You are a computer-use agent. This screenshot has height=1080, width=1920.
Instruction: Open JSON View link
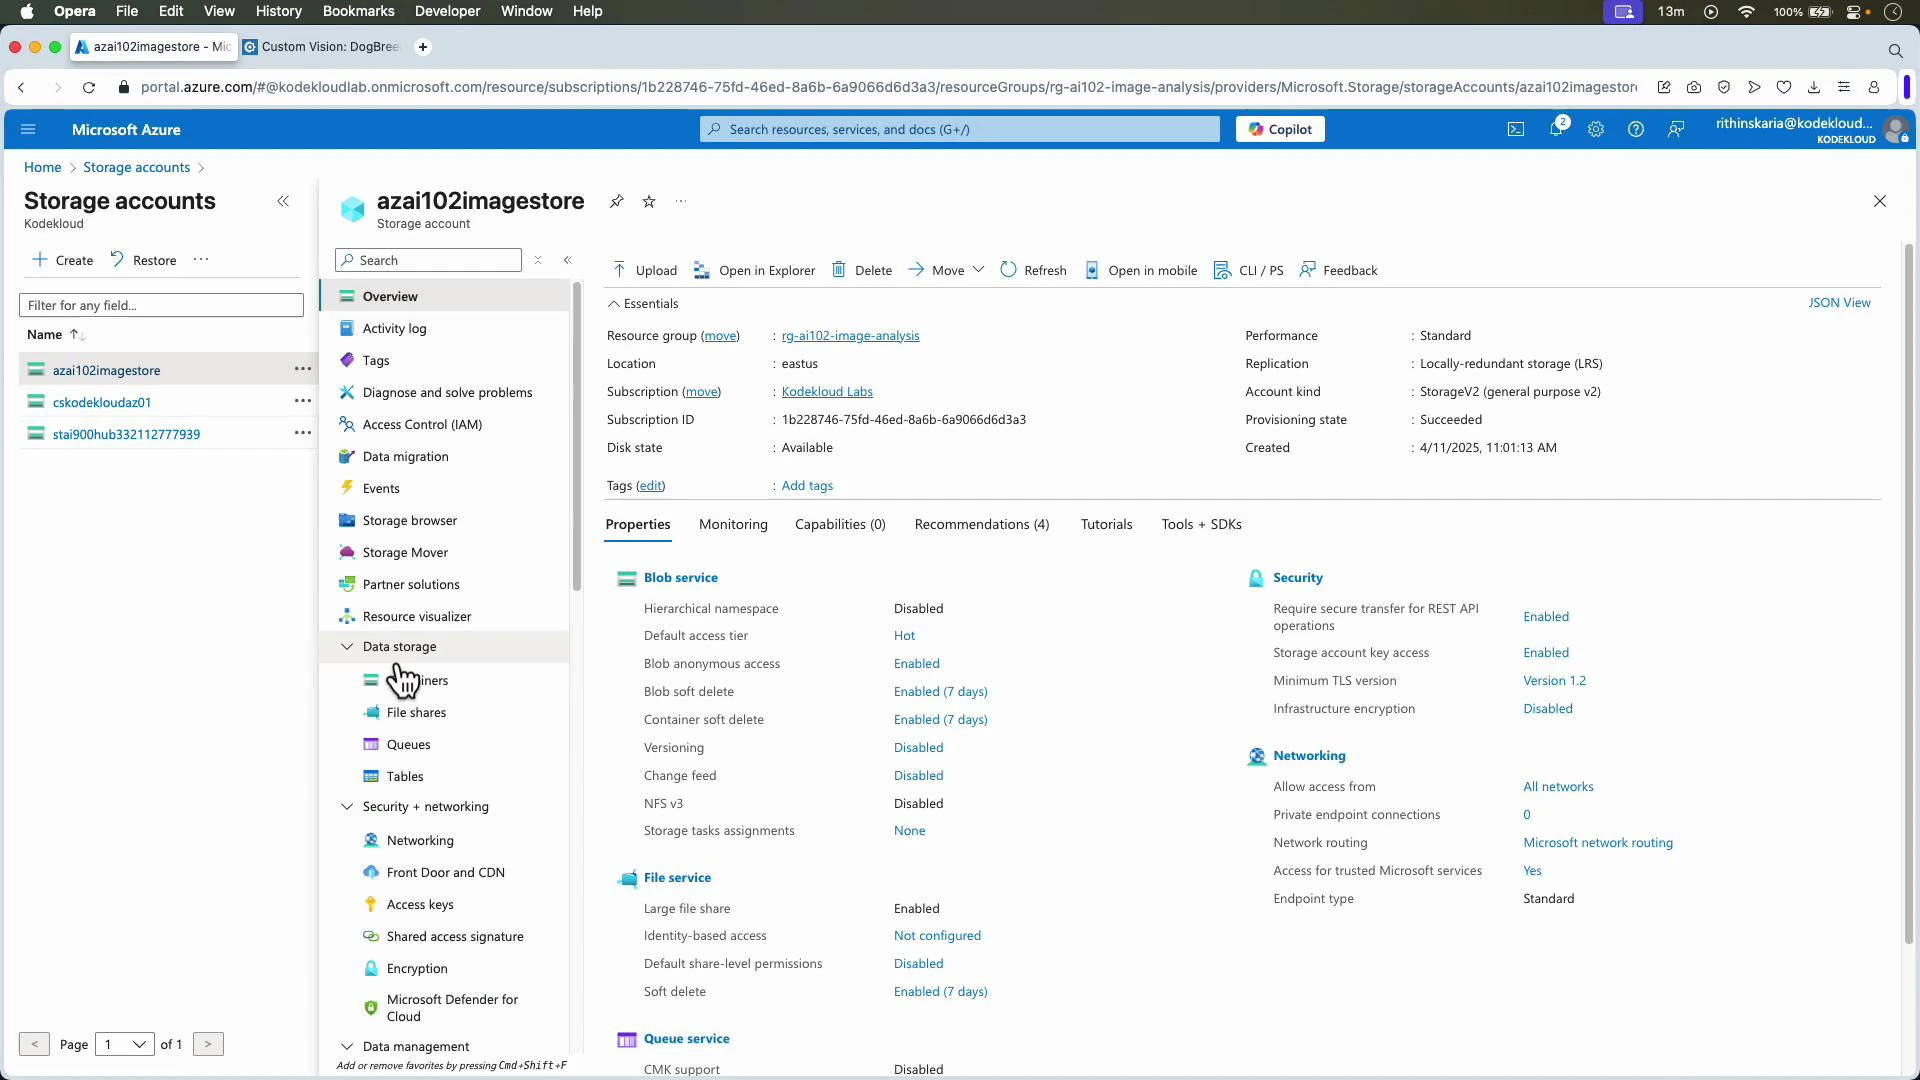pos(1839,303)
